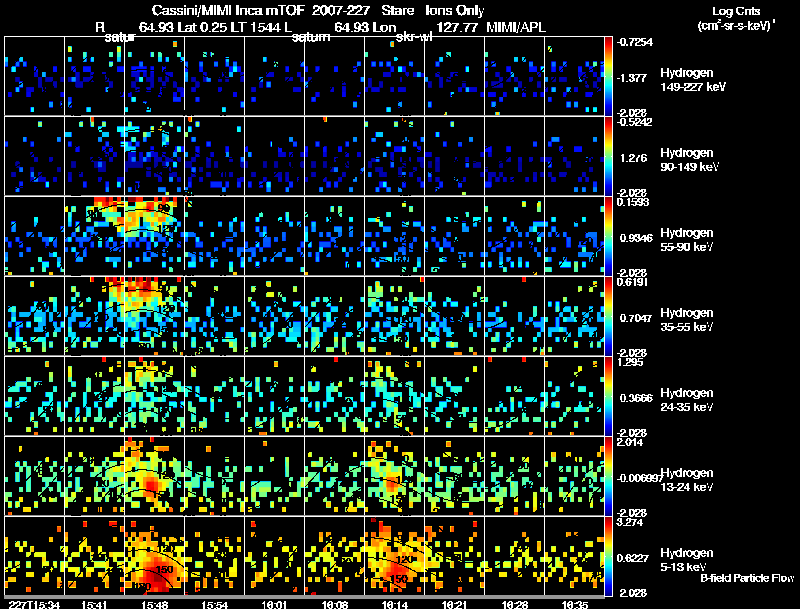Click the '0.3666' colorbar midpoint value
800x609 pixels.
click(x=636, y=398)
